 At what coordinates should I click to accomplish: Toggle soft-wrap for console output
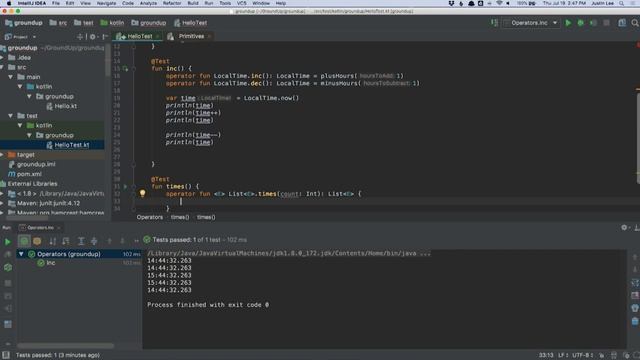(635, 282)
